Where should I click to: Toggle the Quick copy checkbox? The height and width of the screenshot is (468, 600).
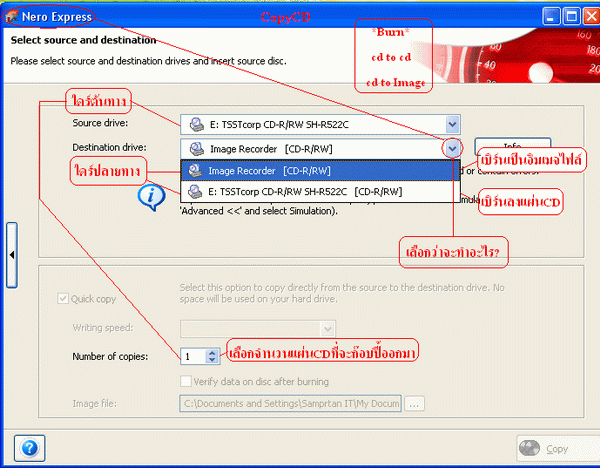tap(63, 298)
